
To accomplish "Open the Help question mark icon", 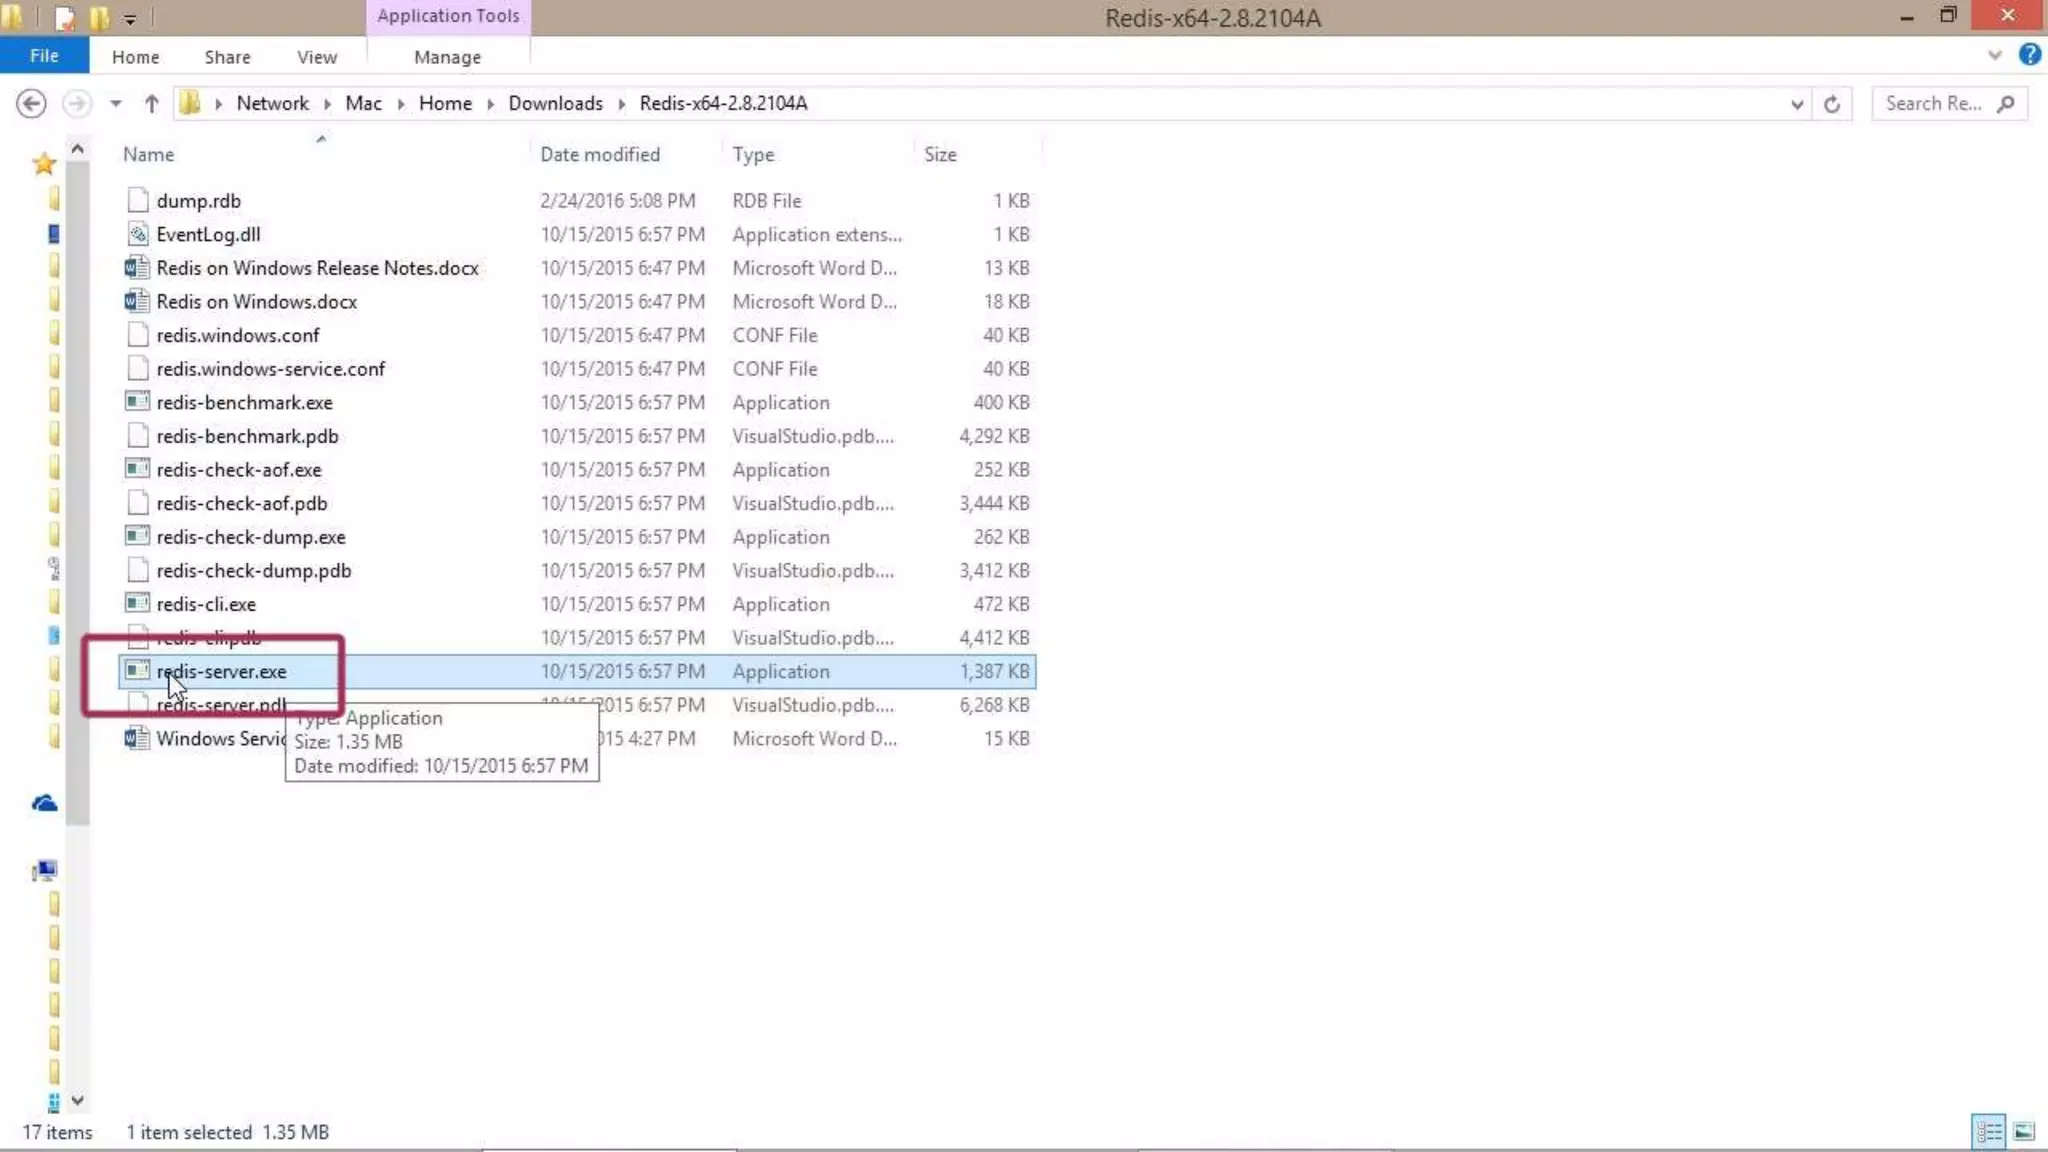I will 2029,55.
